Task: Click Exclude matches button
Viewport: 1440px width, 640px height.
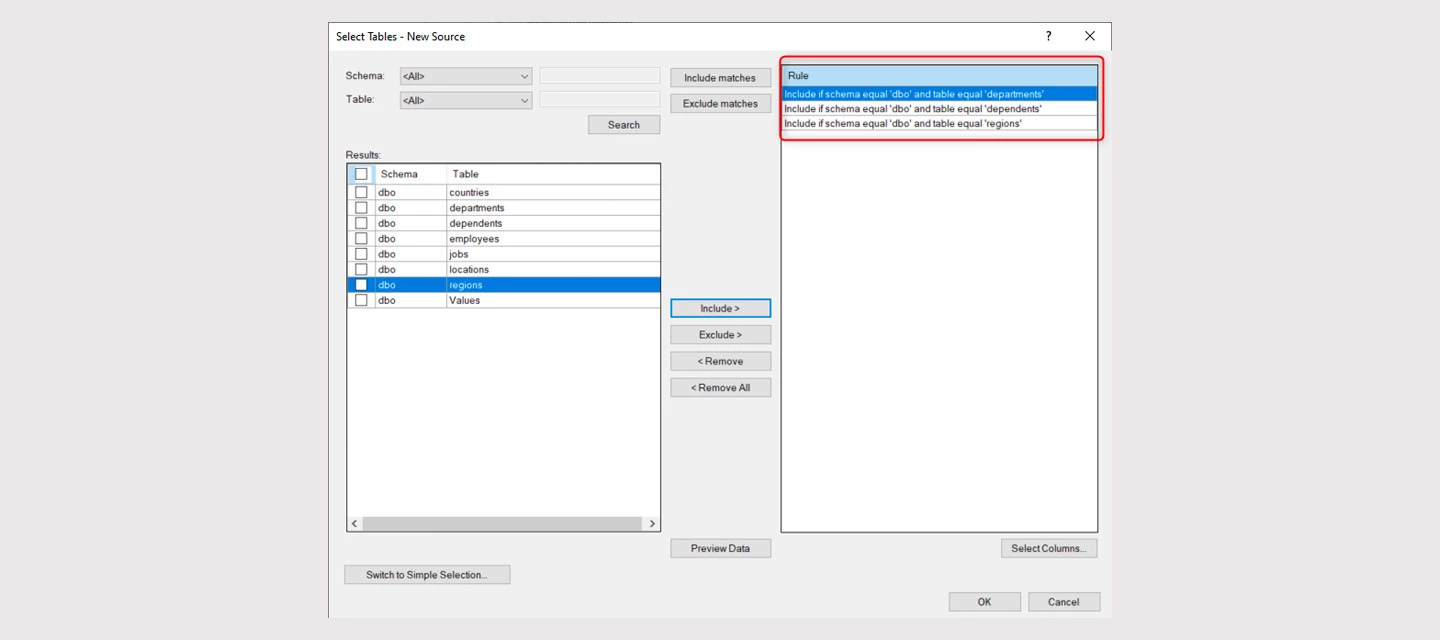Action: point(720,104)
